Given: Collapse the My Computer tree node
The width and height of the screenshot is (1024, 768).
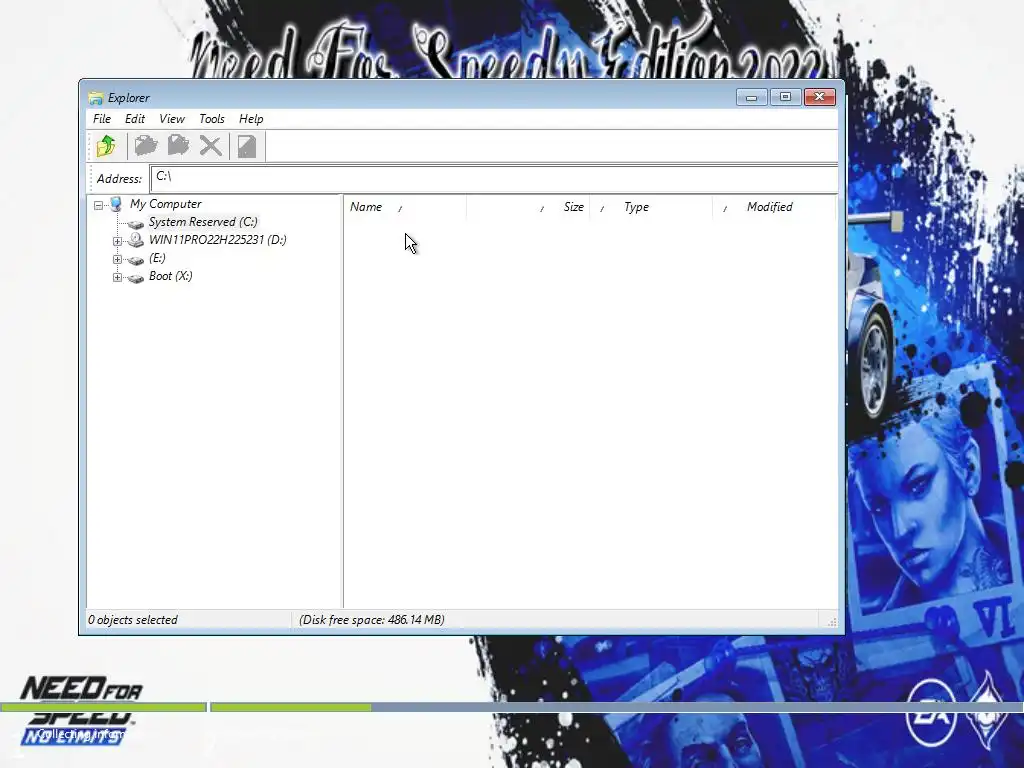Looking at the screenshot, I should 98,205.
